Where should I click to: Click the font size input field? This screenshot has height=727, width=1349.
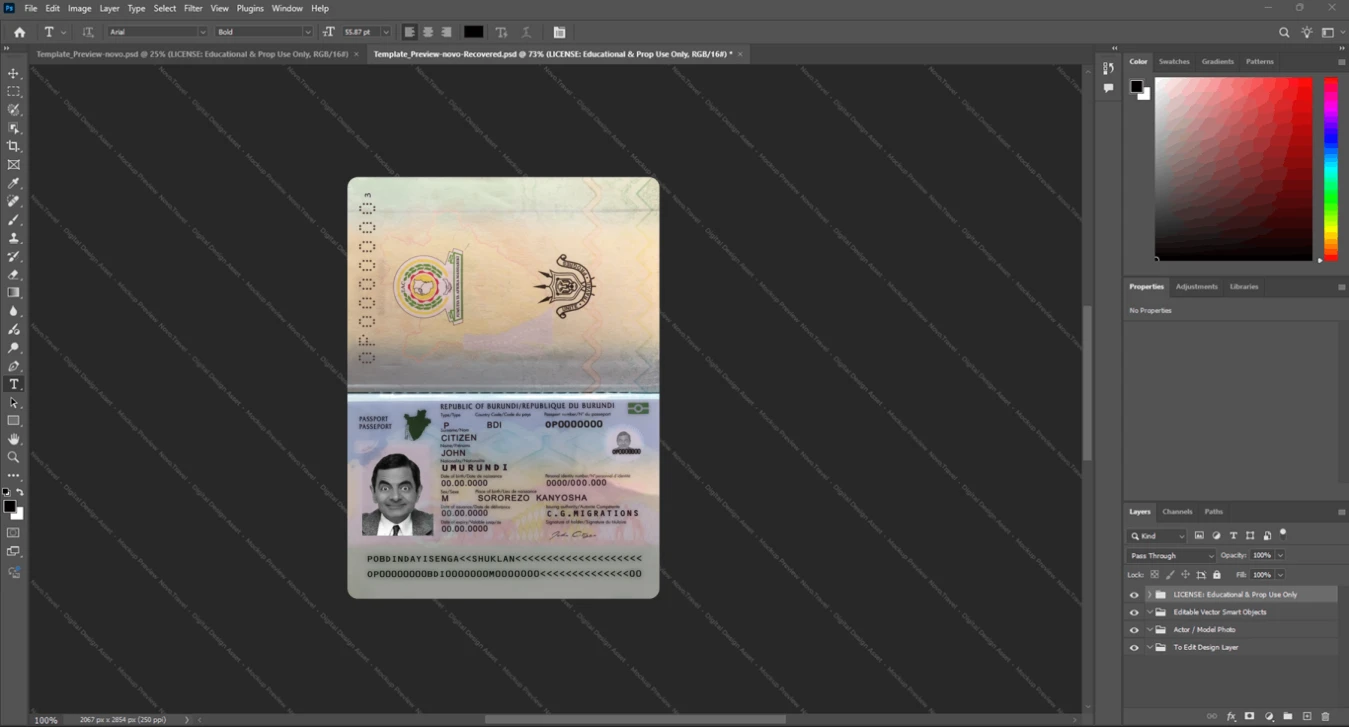click(360, 32)
